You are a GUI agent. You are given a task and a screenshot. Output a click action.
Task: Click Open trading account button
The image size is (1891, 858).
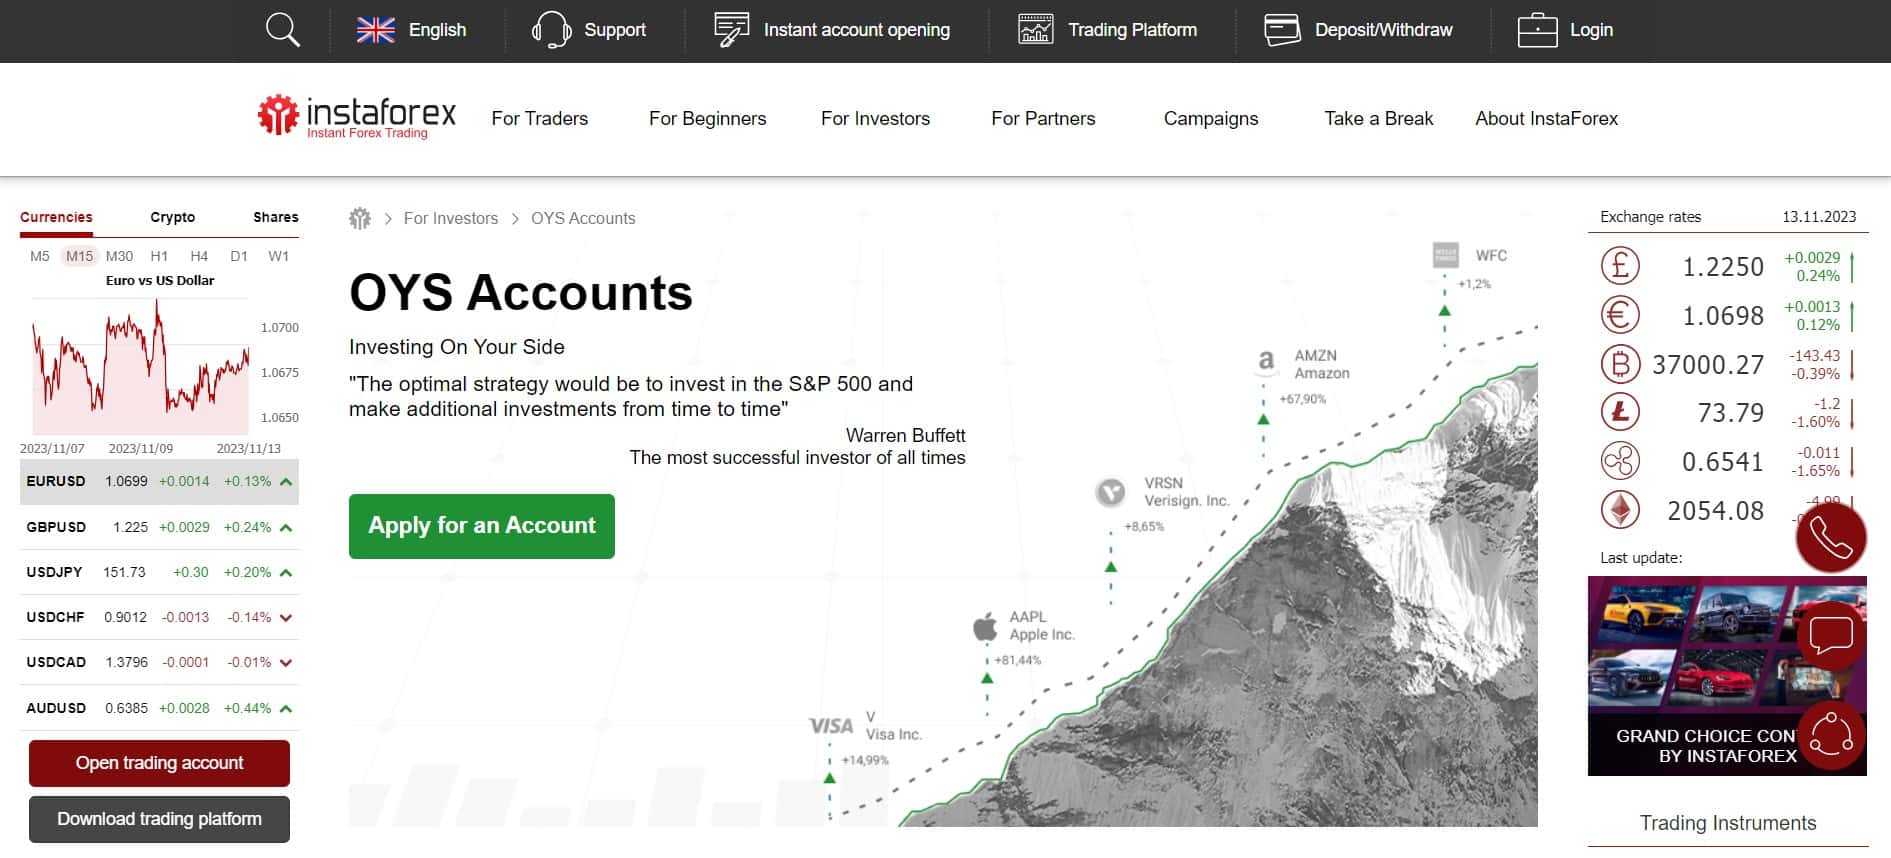(159, 763)
